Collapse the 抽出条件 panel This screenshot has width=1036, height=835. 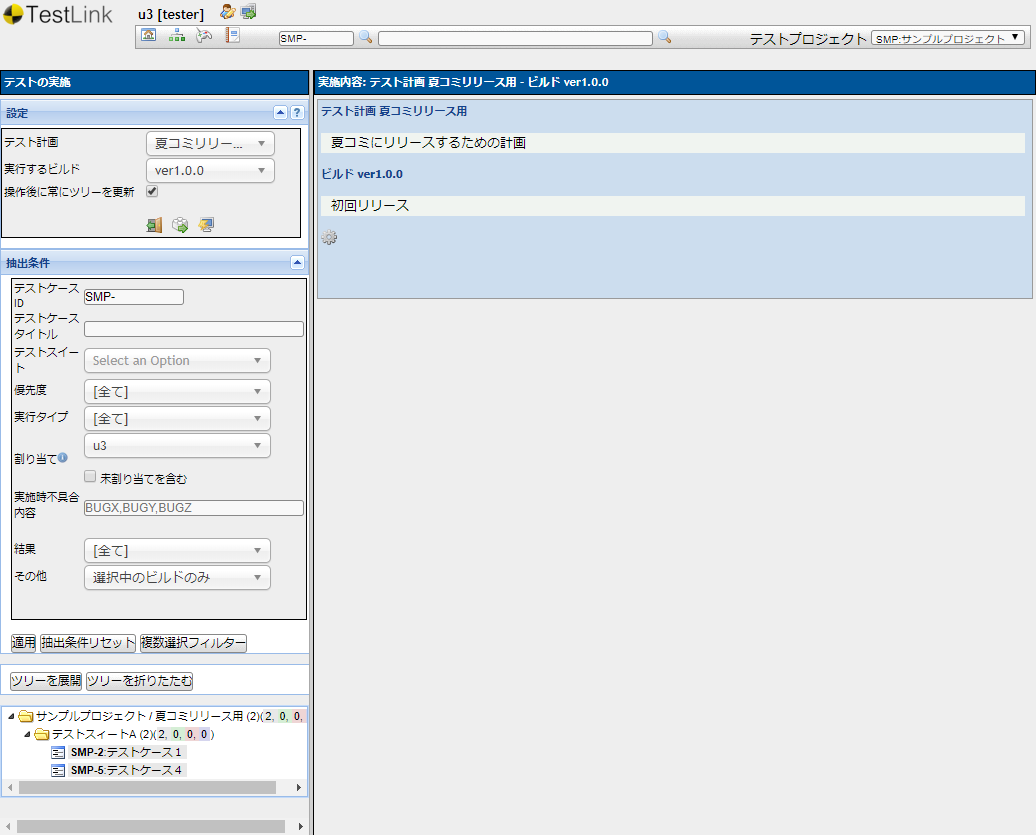296,262
